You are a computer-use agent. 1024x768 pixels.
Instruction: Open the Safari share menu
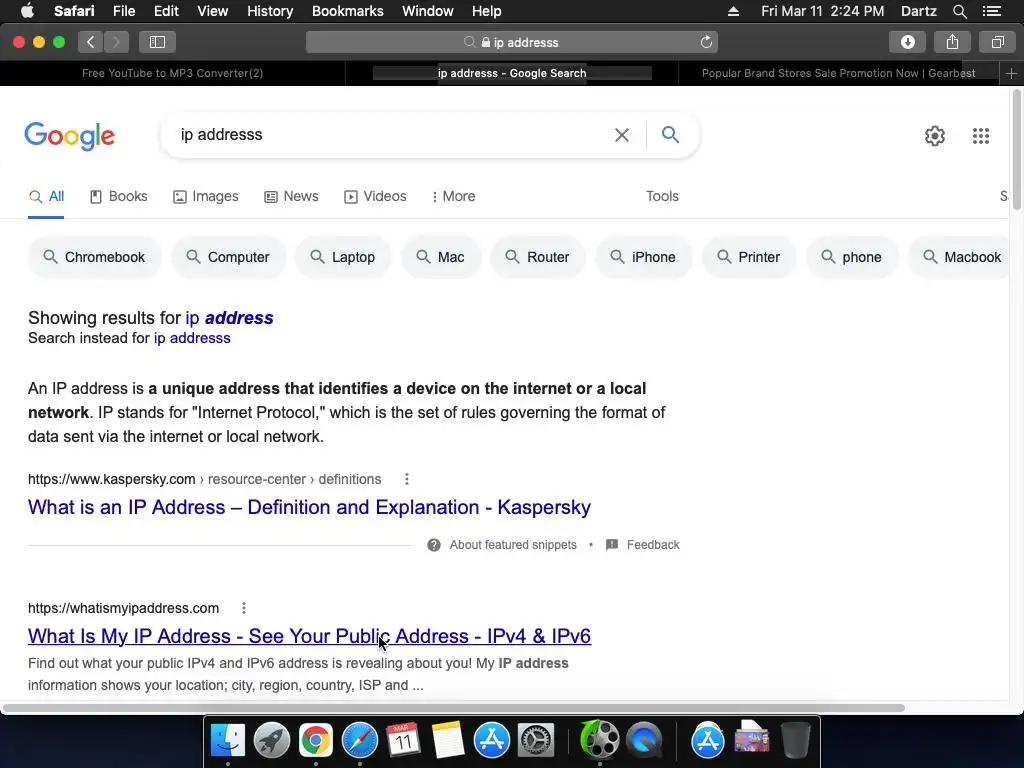point(952,42)
